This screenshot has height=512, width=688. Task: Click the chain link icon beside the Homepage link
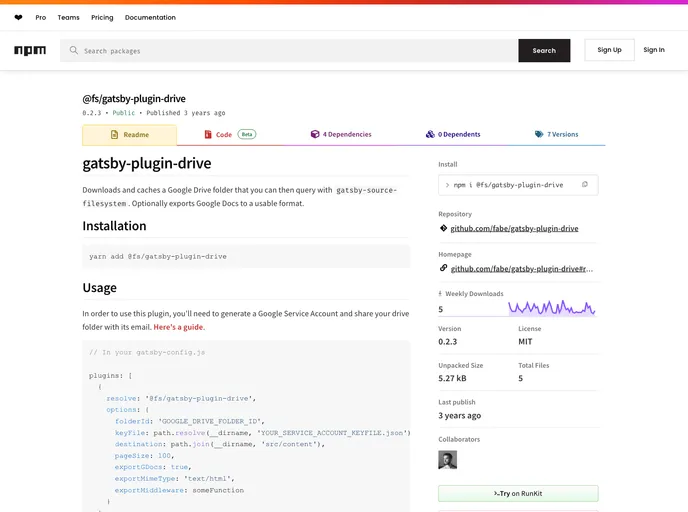[x=443, y=268]
